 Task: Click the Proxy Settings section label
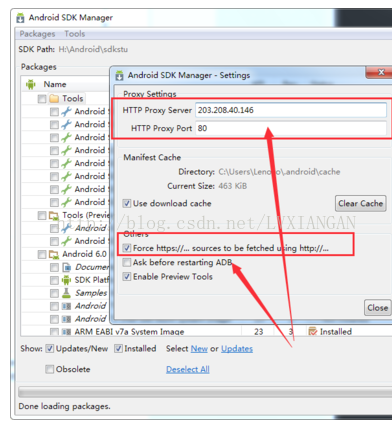(150, 94)
